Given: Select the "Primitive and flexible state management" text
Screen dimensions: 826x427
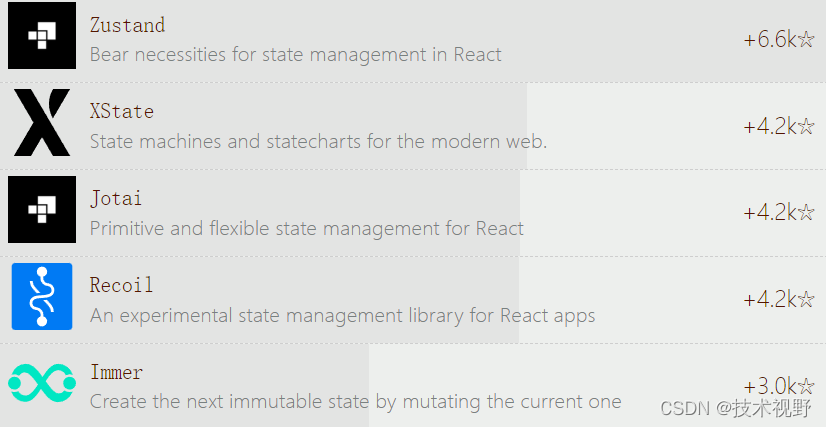Looking at the screenshot, I should (307, 228).
